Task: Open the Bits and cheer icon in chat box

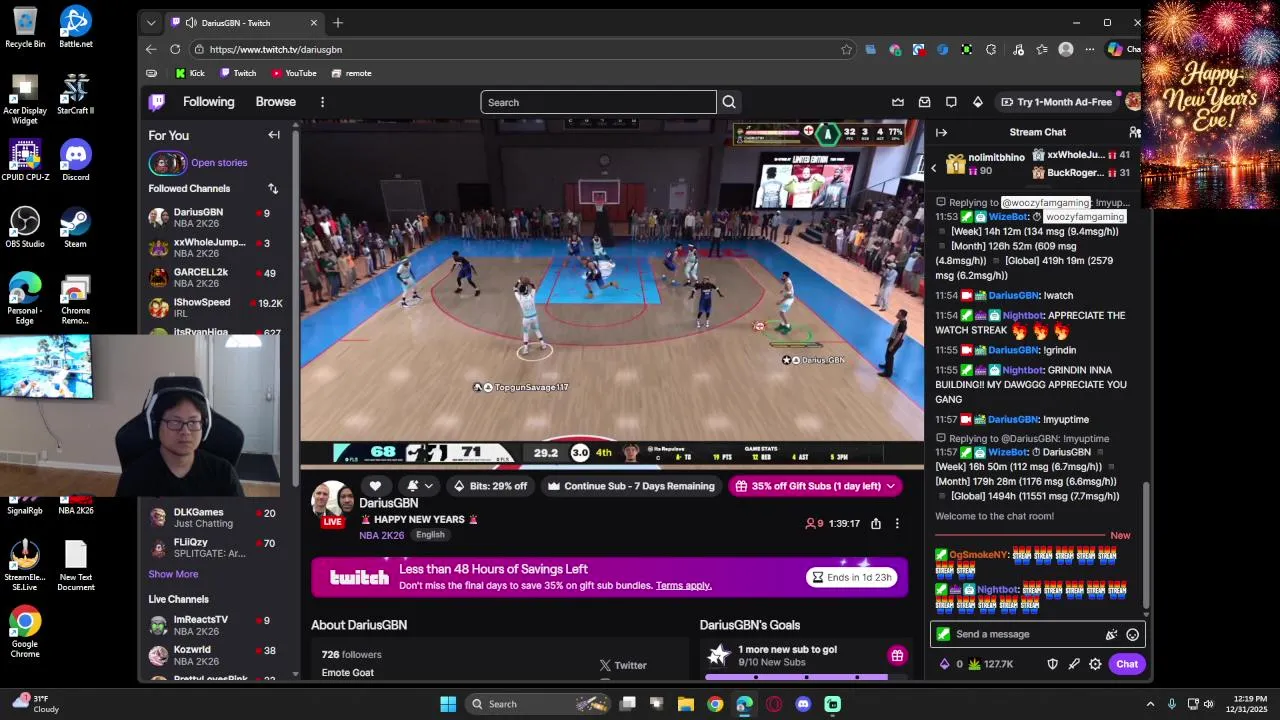Action: tap(1111, 634)
